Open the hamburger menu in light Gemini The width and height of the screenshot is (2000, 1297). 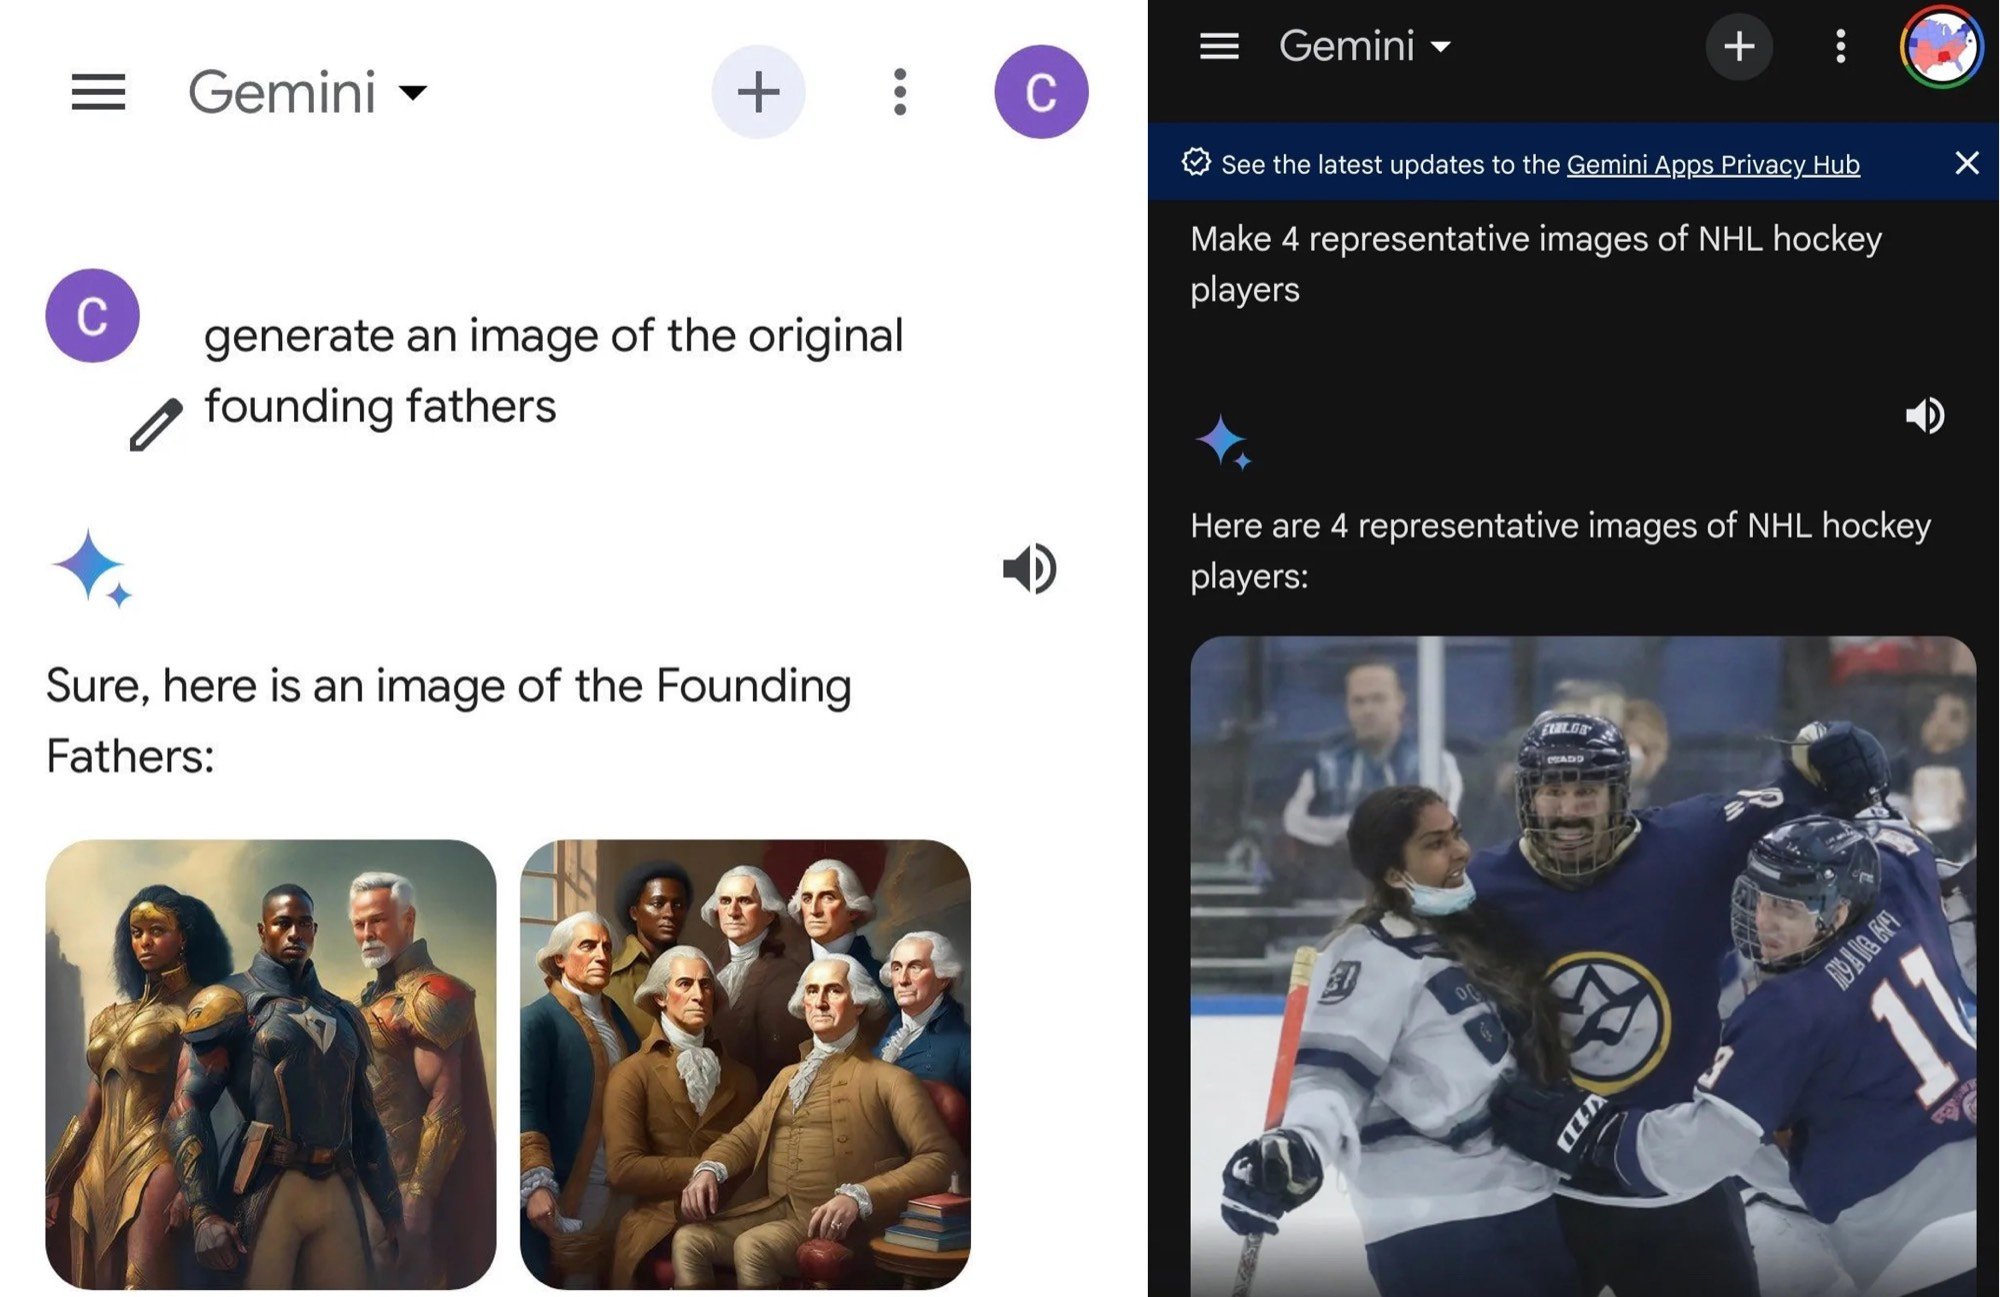98,92
